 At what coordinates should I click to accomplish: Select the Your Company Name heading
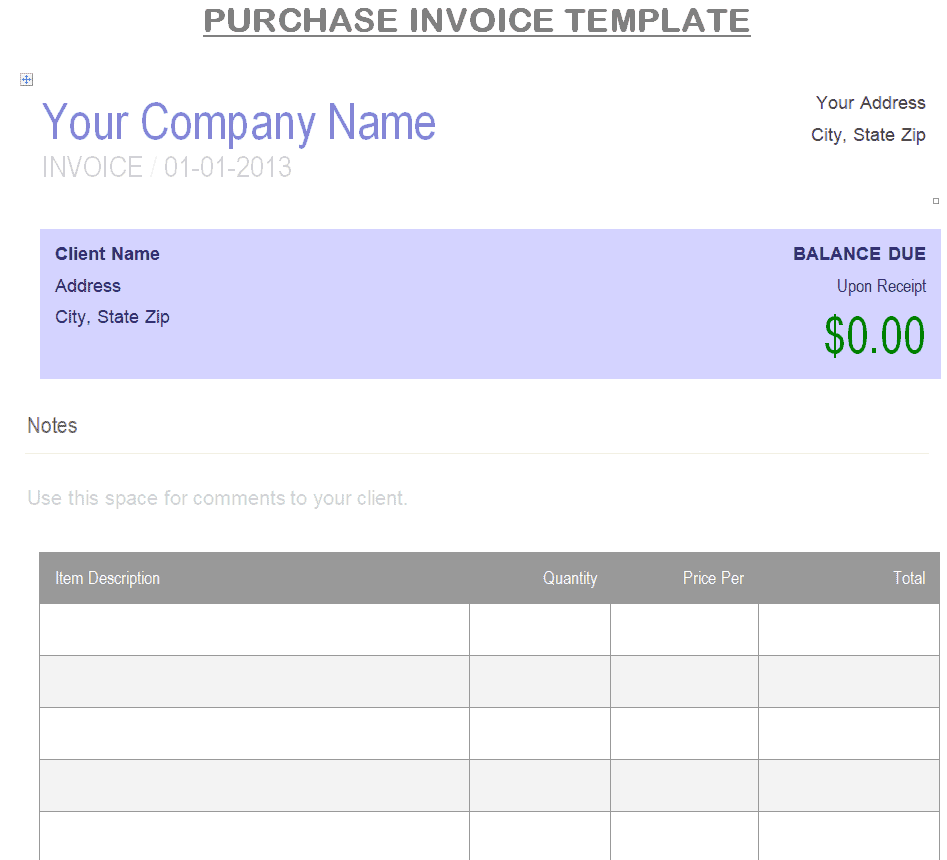[239, 123]
